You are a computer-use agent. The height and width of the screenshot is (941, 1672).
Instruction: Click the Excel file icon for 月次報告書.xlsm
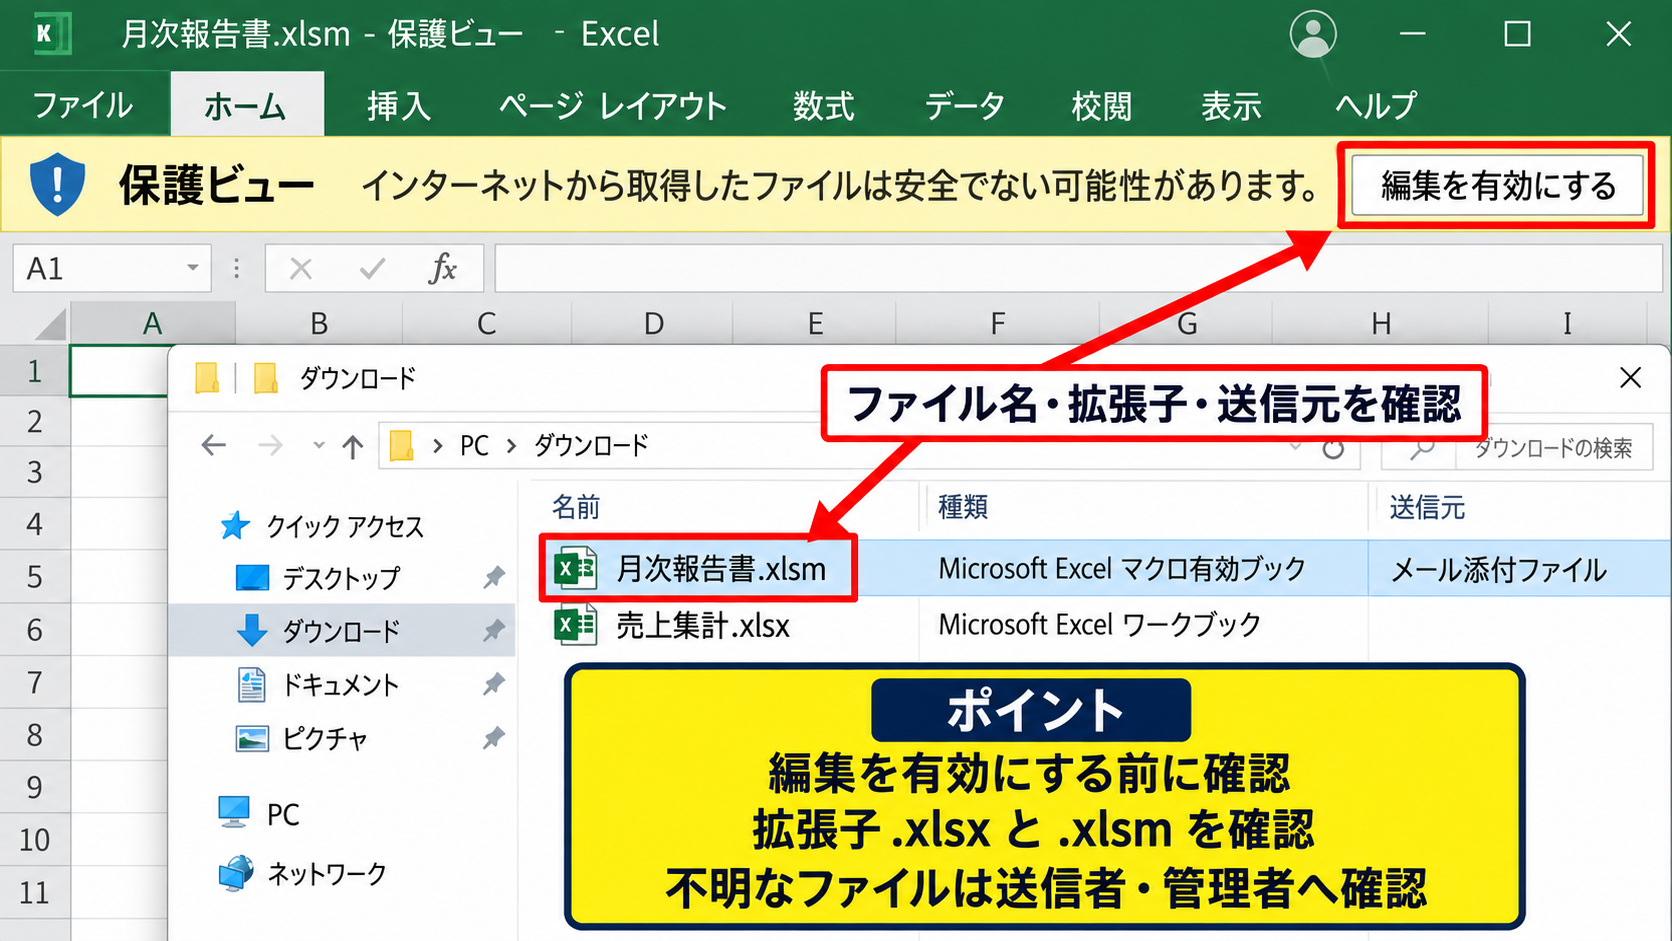click(575, 569)
